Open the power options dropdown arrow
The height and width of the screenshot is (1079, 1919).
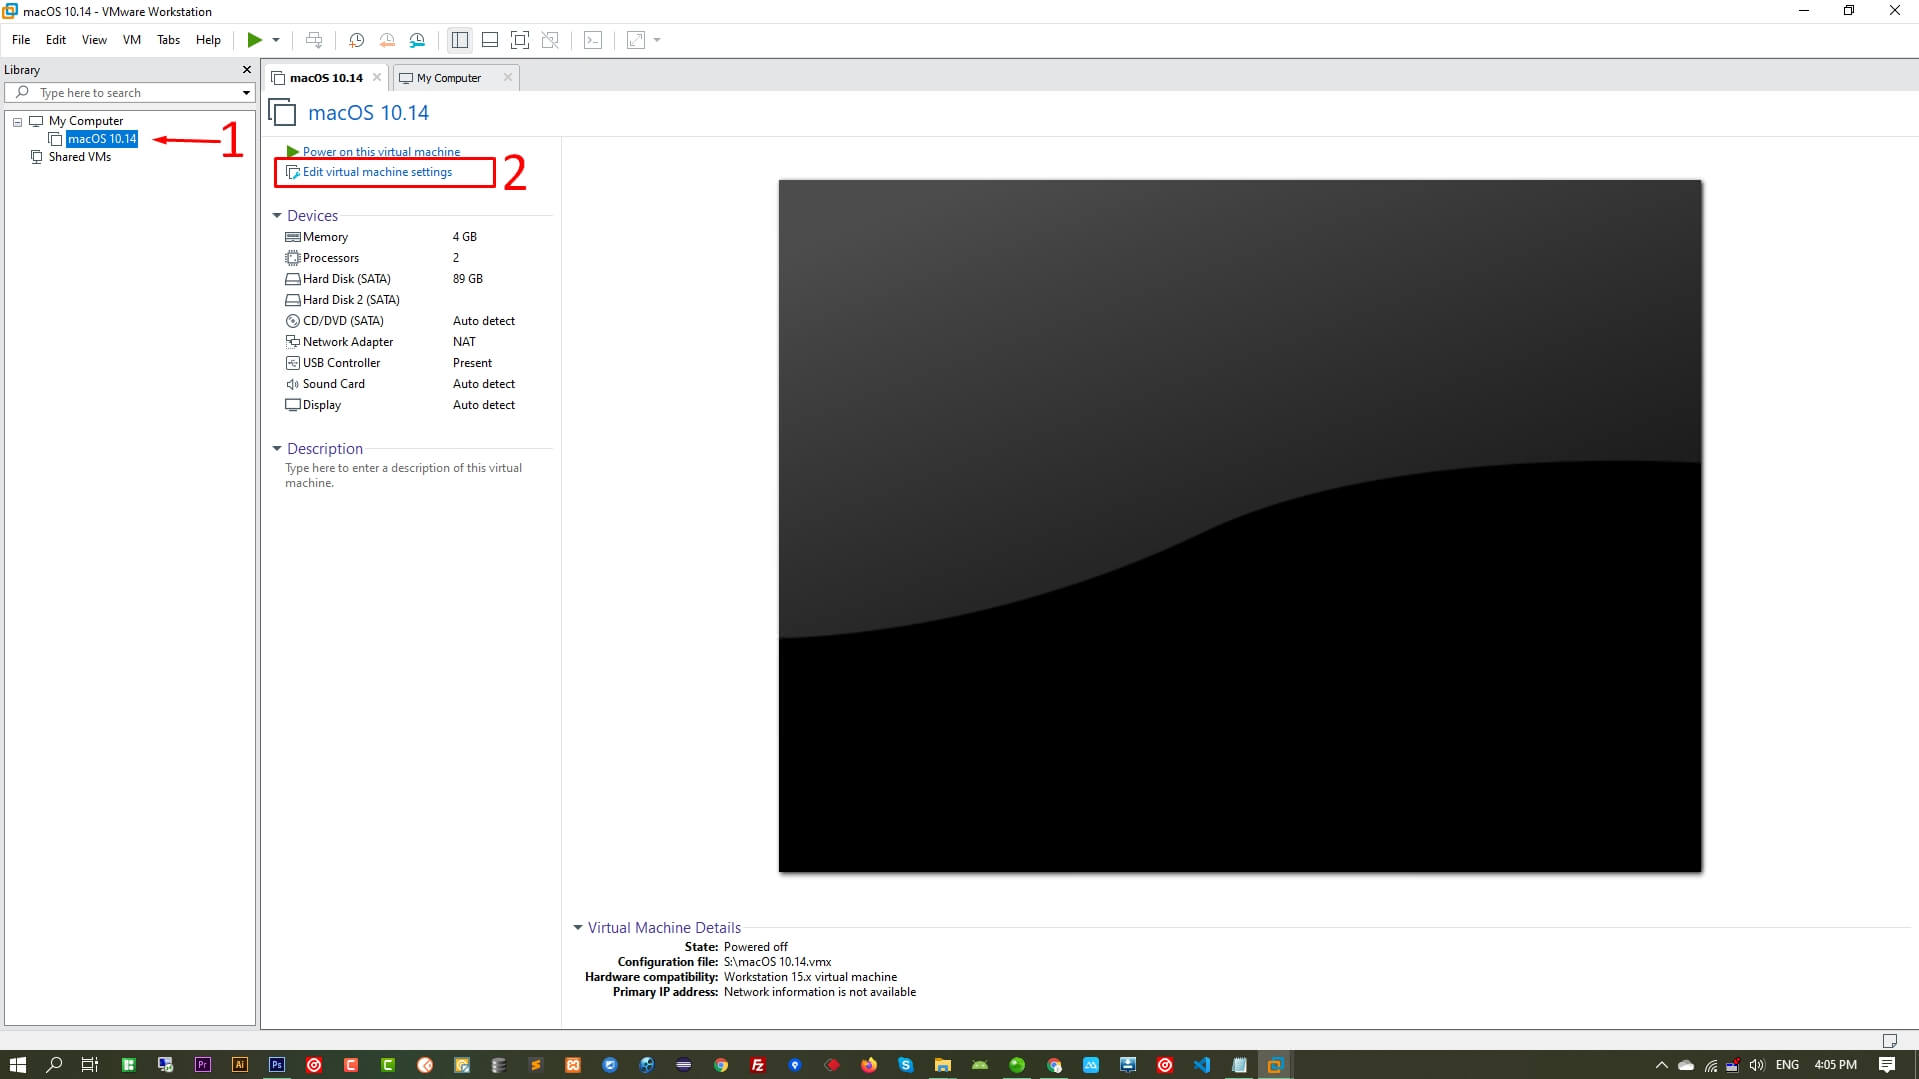[x=276, y=40]
